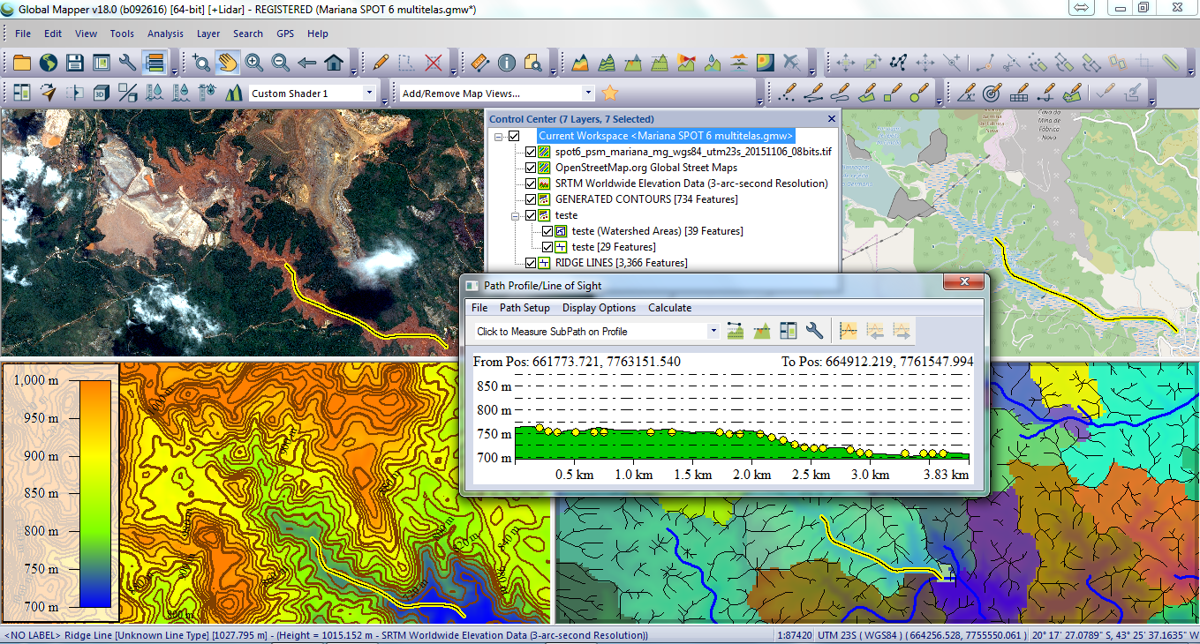Uncheck the GENERATED CONTOURS layer checkbox
Image resolution: width=1200 pixels, height=644 pixels.
click(x=531, y=199)
